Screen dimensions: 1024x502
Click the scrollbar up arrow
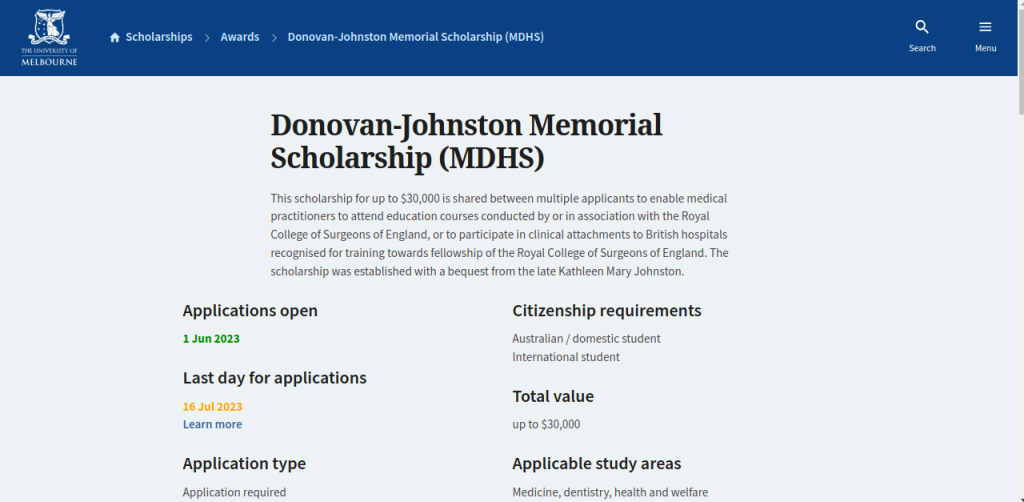coord(1018,6)
